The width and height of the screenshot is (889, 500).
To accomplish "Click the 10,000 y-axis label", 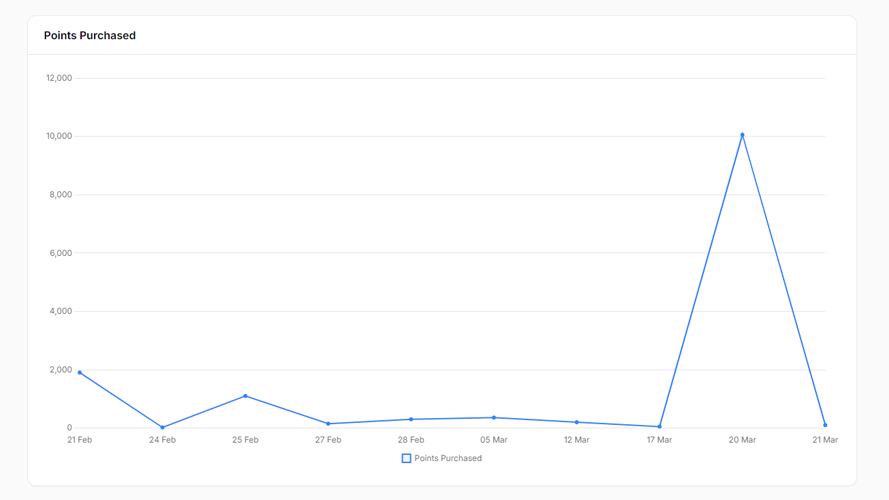I will 59,136.
